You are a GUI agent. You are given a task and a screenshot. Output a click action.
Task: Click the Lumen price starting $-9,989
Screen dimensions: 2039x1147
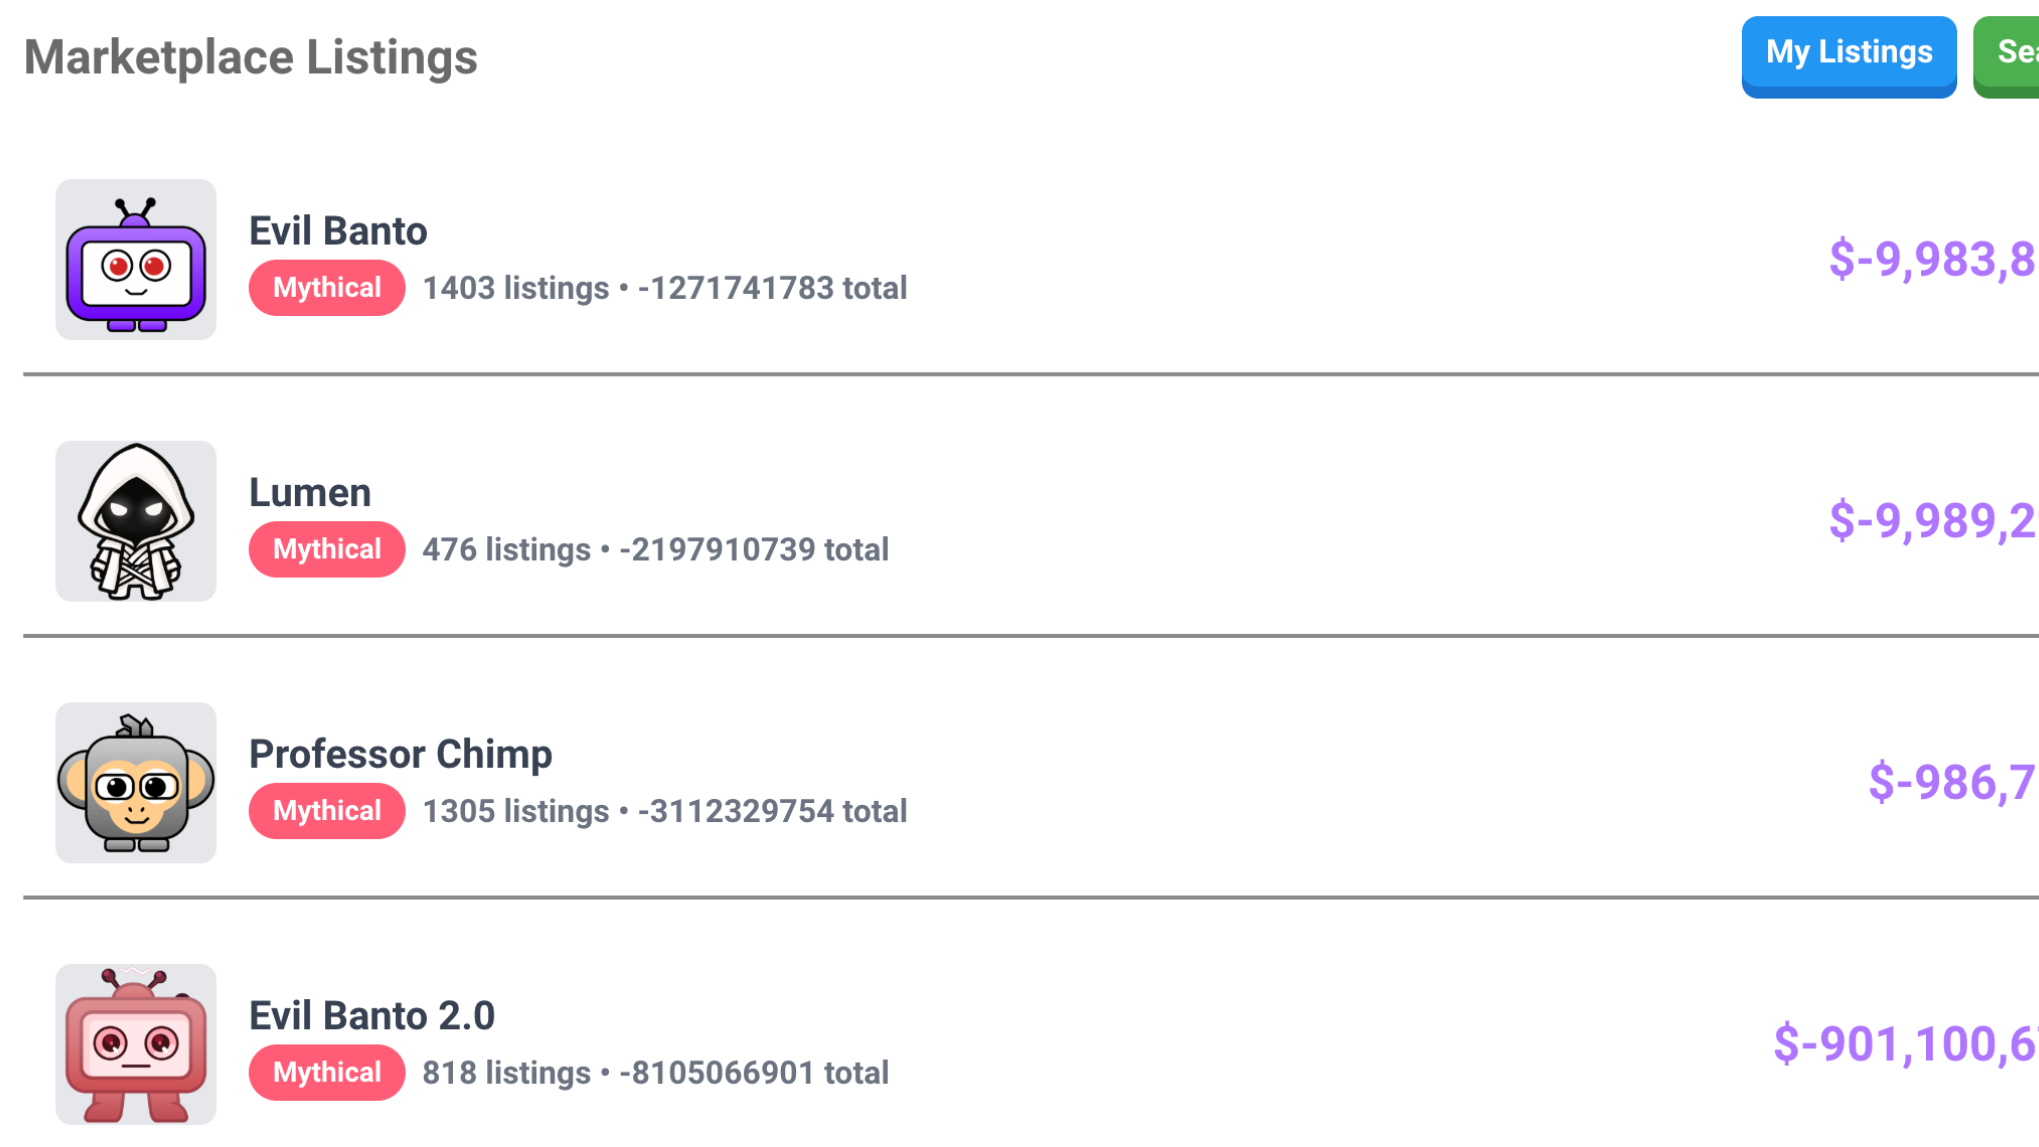click(x=1934, y=520)
